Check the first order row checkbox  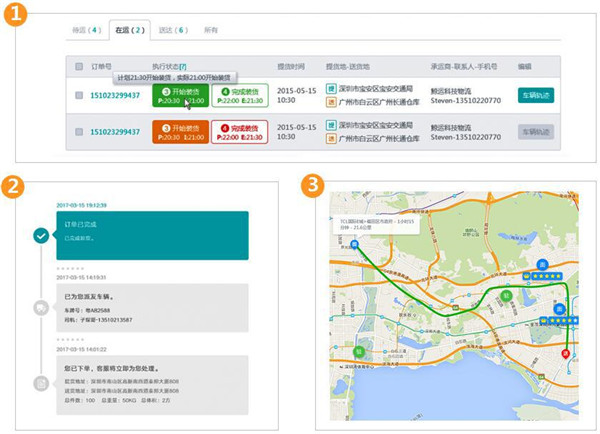tap(80, 96)
